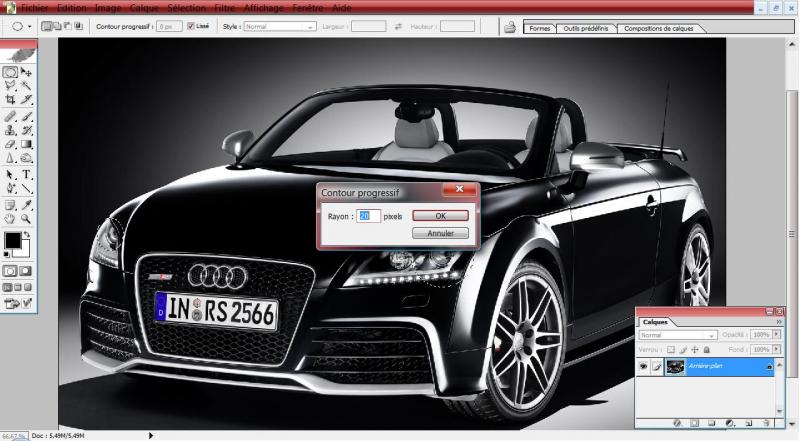Viewport: 800px width, 441px height.
Task: Select the History Brush tool
Action: tap(26, 131)
